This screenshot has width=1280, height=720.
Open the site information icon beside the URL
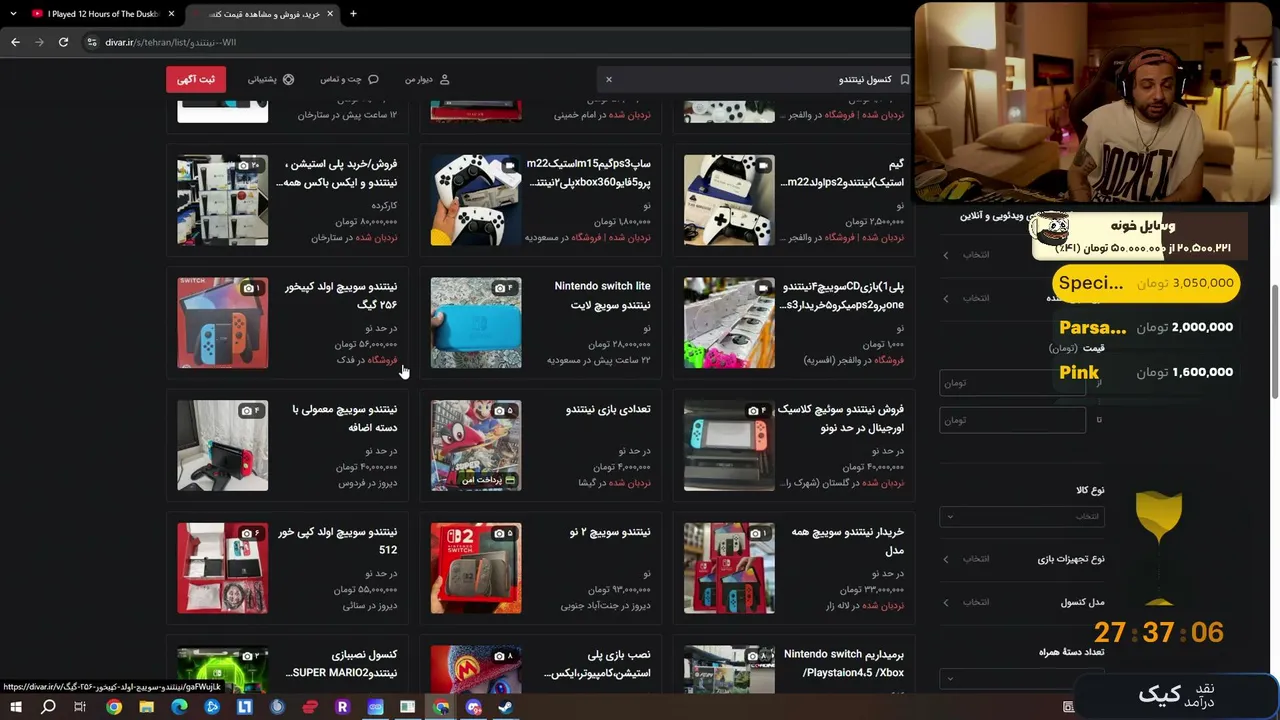click(92, 42)
